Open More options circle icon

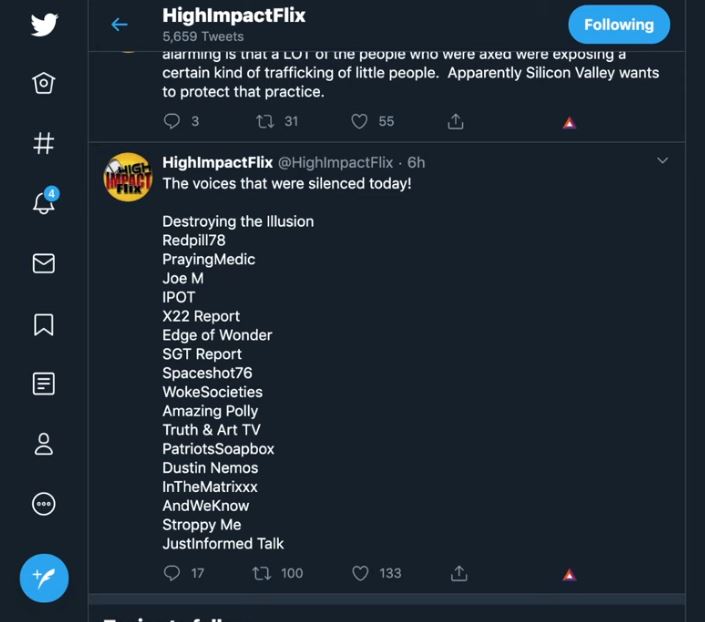tap(44, 504)
